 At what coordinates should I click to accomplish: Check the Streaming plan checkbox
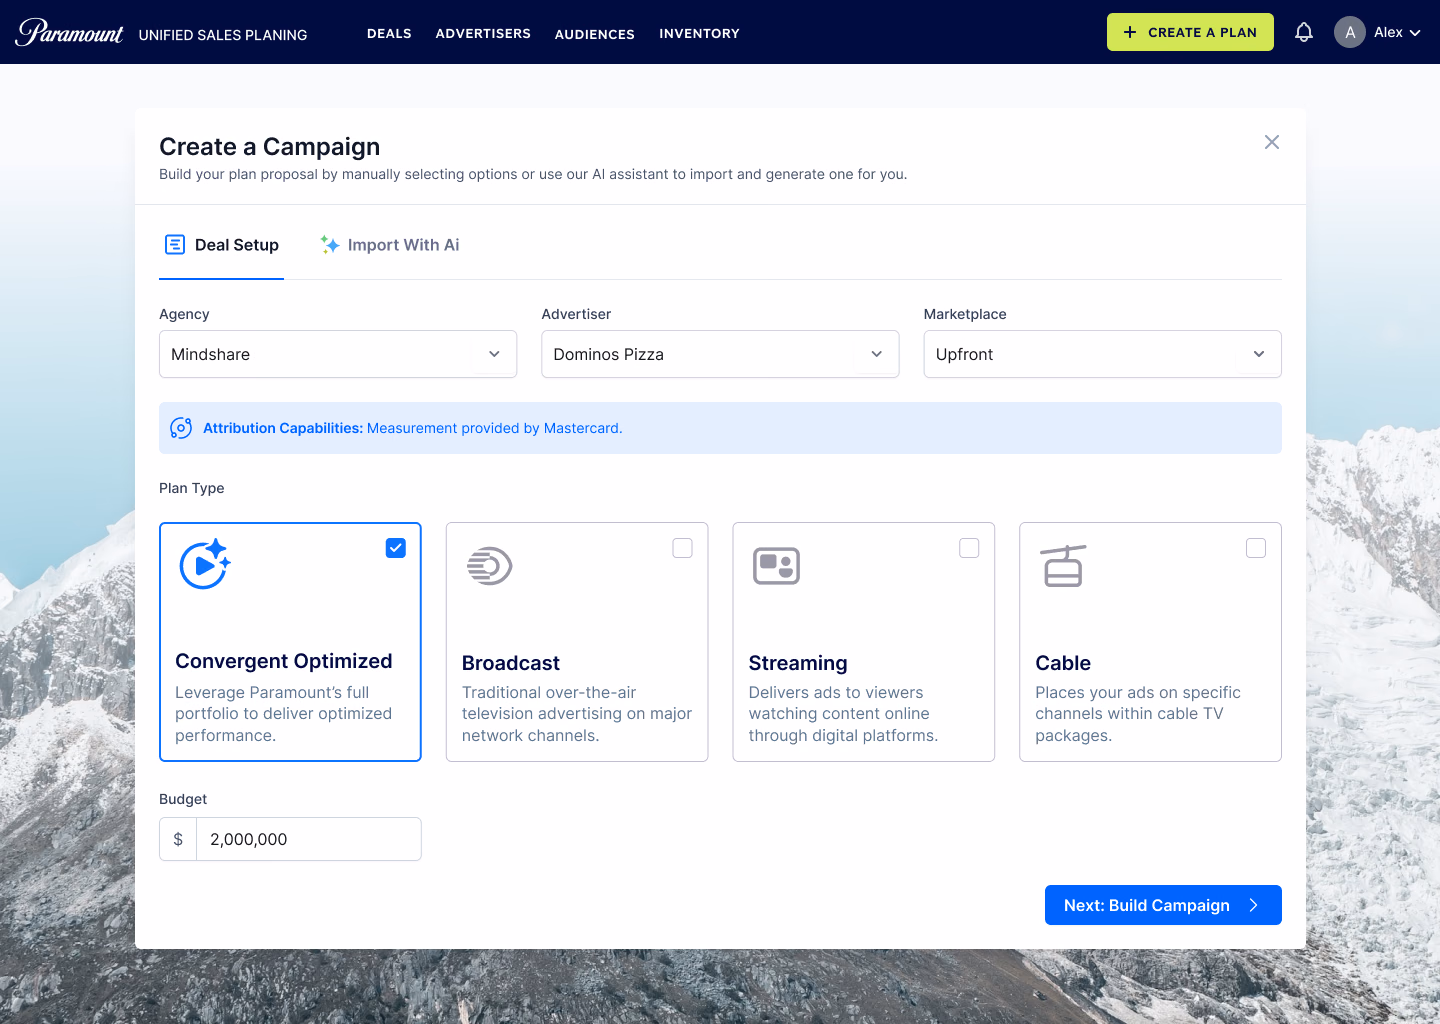pos(969,548)
